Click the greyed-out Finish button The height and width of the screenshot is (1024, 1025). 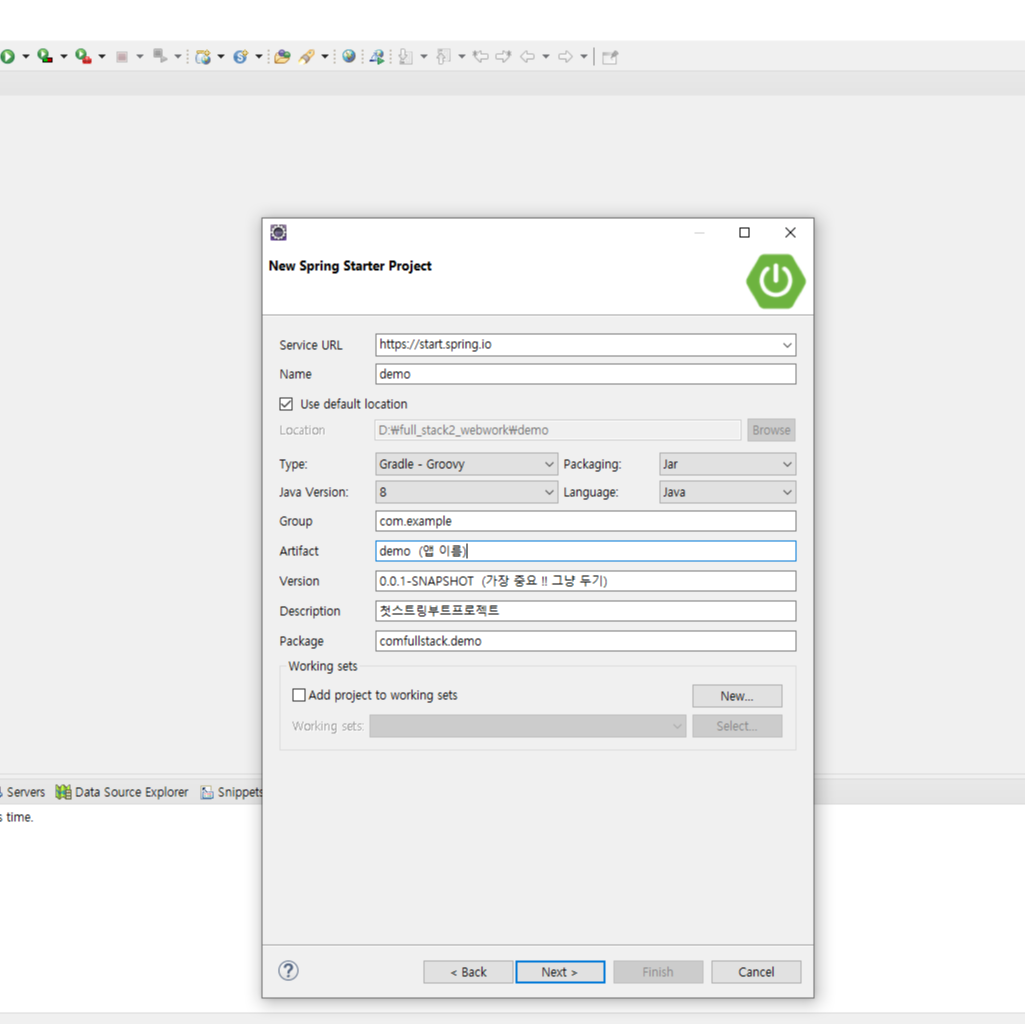(x=658, y=972)
